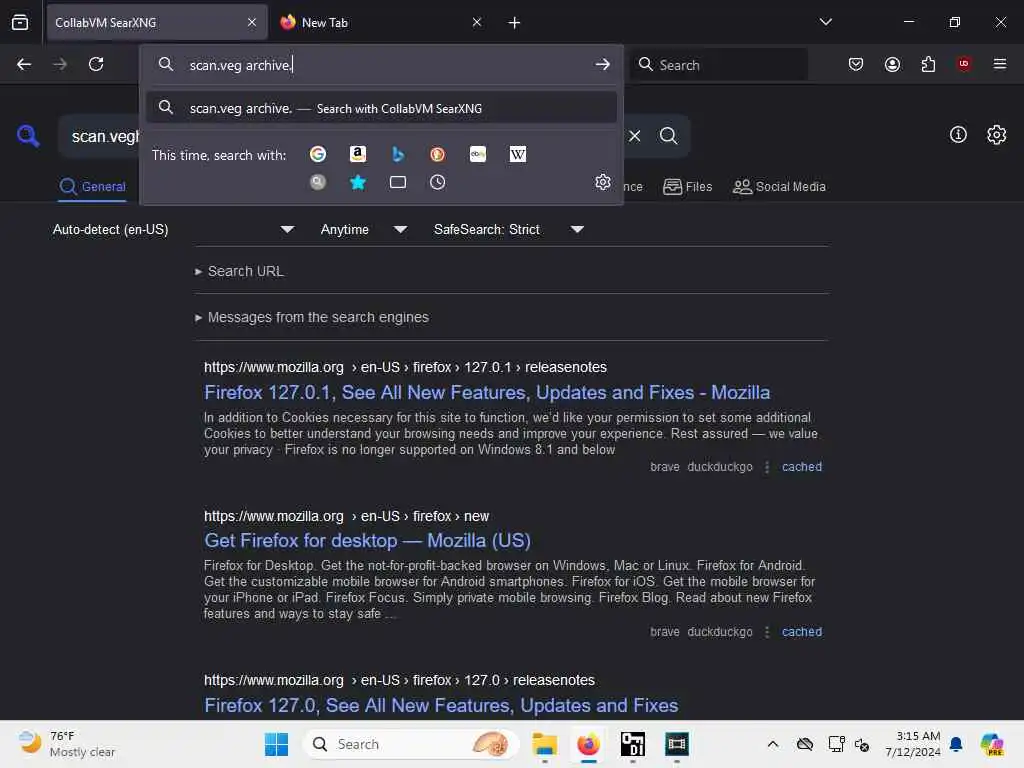This screenshot has width=1024, height=768.
Task: Open Firefox 127.0 release notes result
Action: 441,705
